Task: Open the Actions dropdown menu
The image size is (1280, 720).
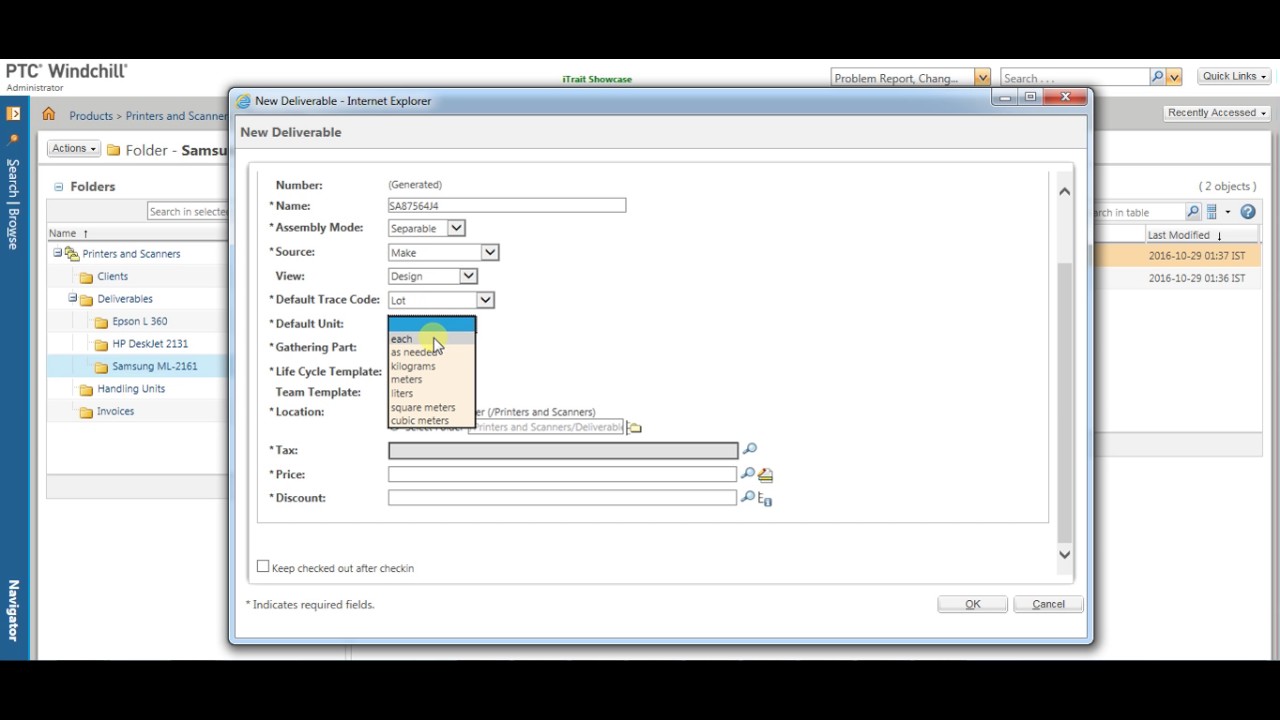Action: pos(74,149)
